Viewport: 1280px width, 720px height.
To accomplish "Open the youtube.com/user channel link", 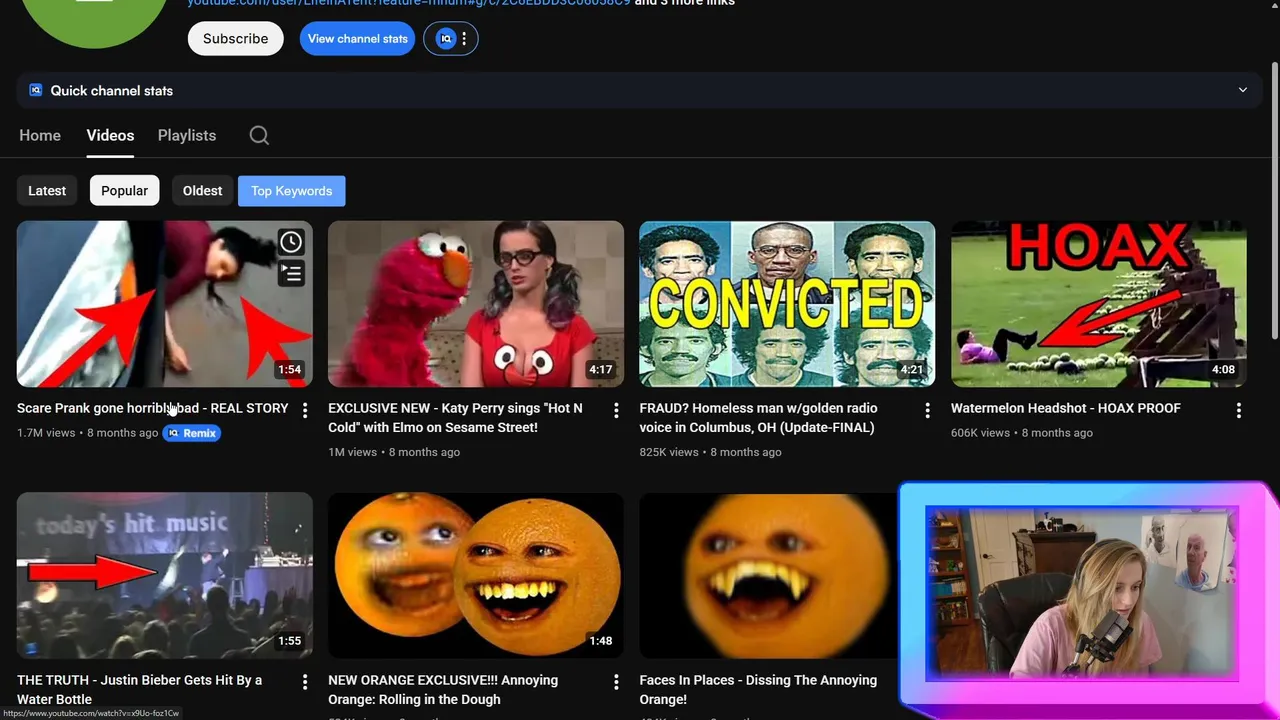I will point(409,3).
